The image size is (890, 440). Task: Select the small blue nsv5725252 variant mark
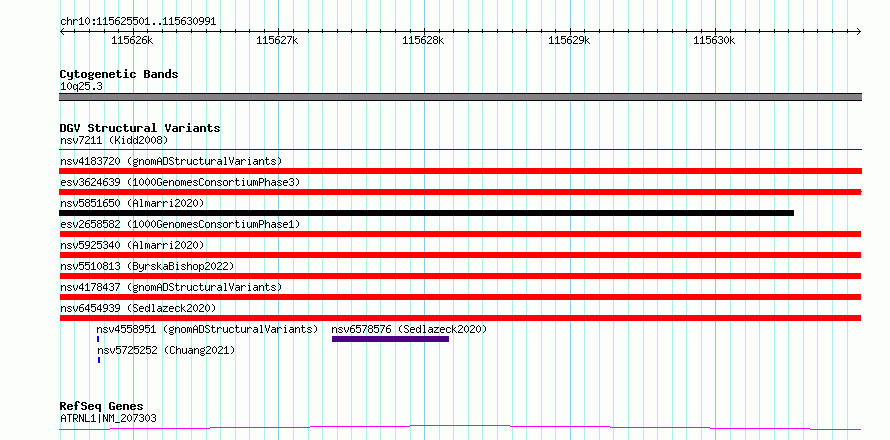point(99,360)
